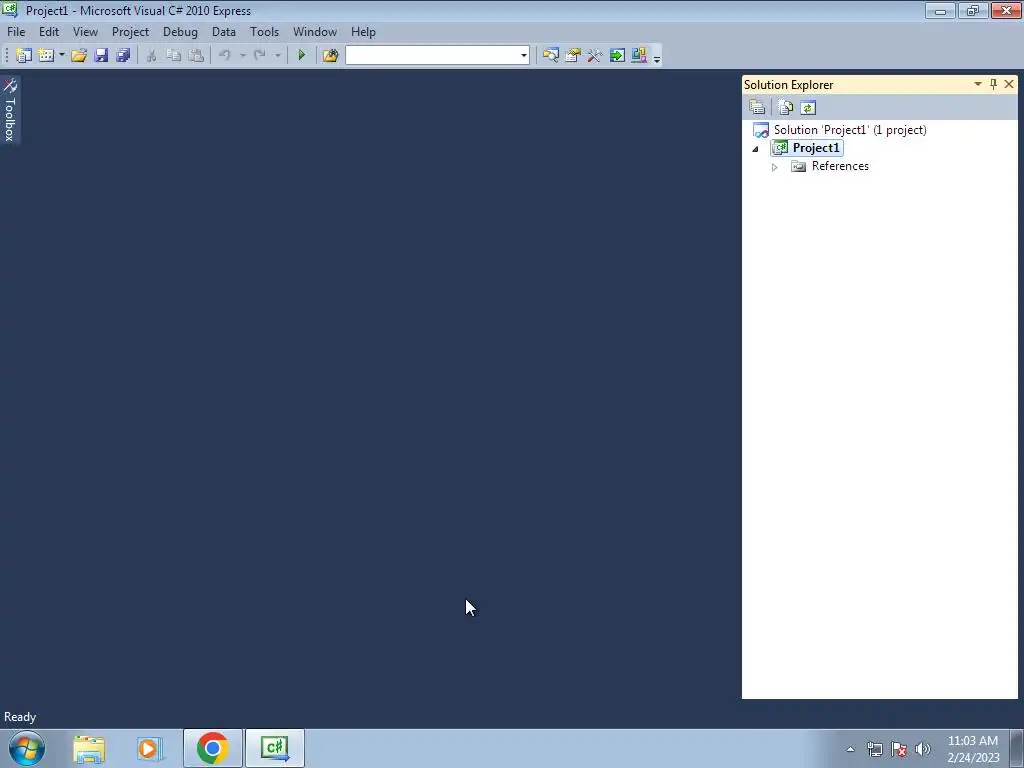Click the Action Center flag tray icon
The width and height of the screenshot is (1024, 768).
pos(899,749)
